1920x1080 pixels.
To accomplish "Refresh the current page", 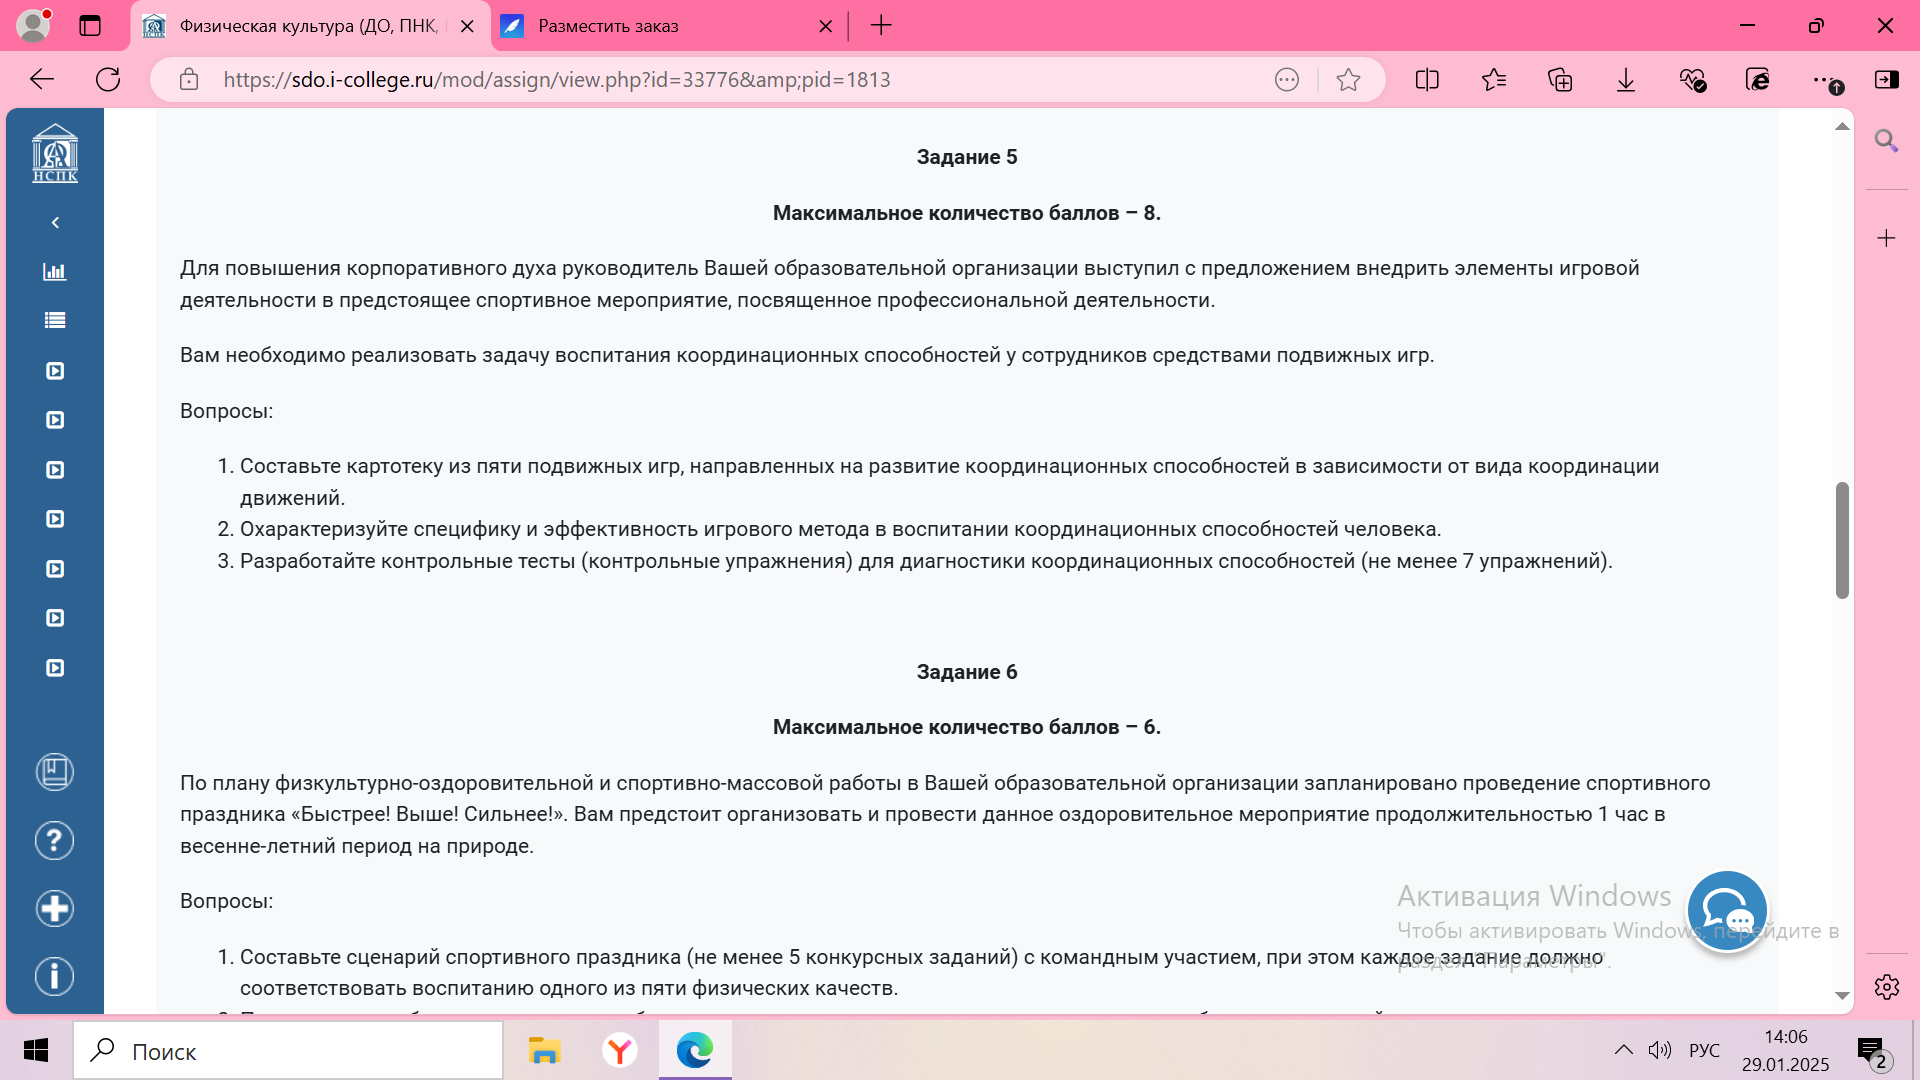I will pos(108,80).
